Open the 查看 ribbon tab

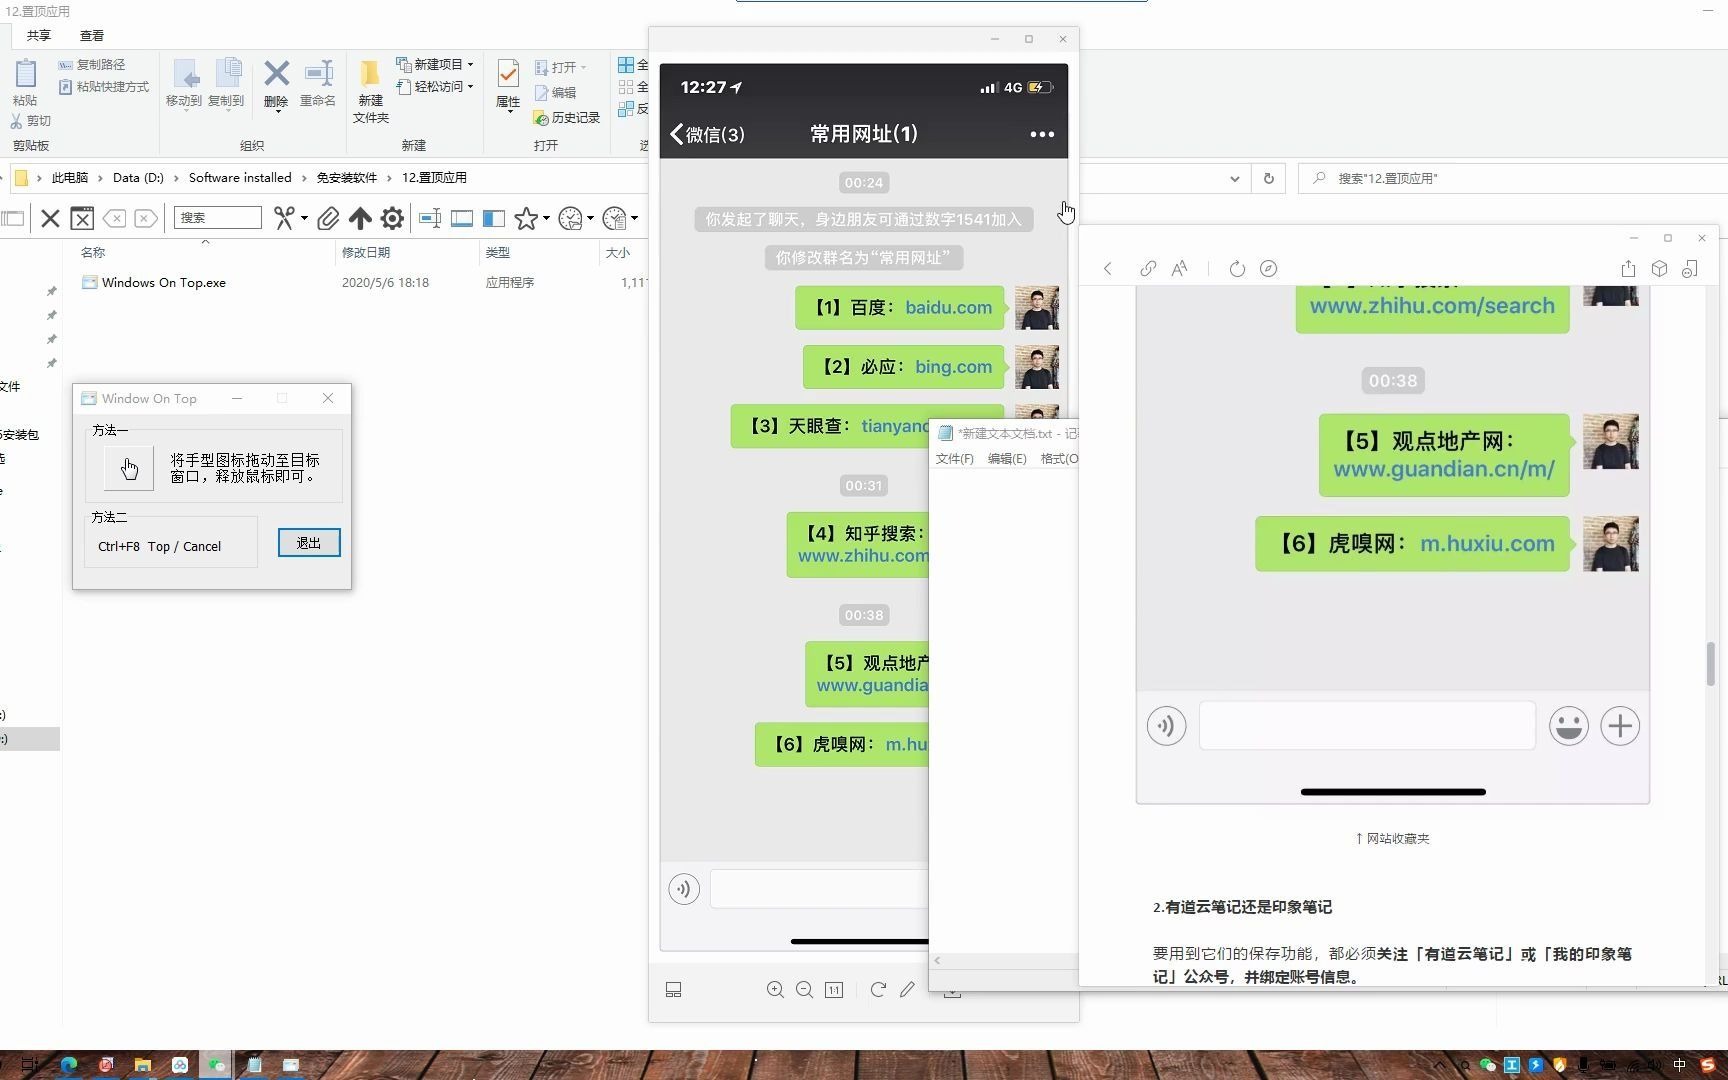click(92, 35)
